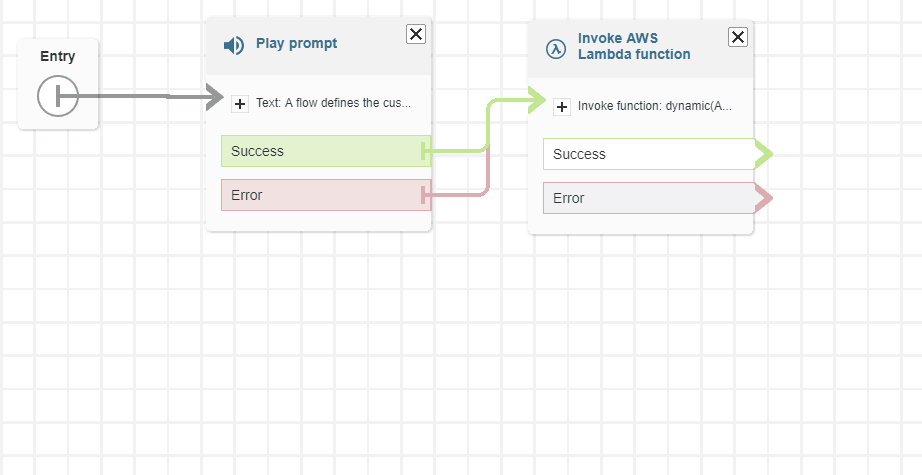Click the Entry point circle connector
922x475 pixels.
coord(57,97)
